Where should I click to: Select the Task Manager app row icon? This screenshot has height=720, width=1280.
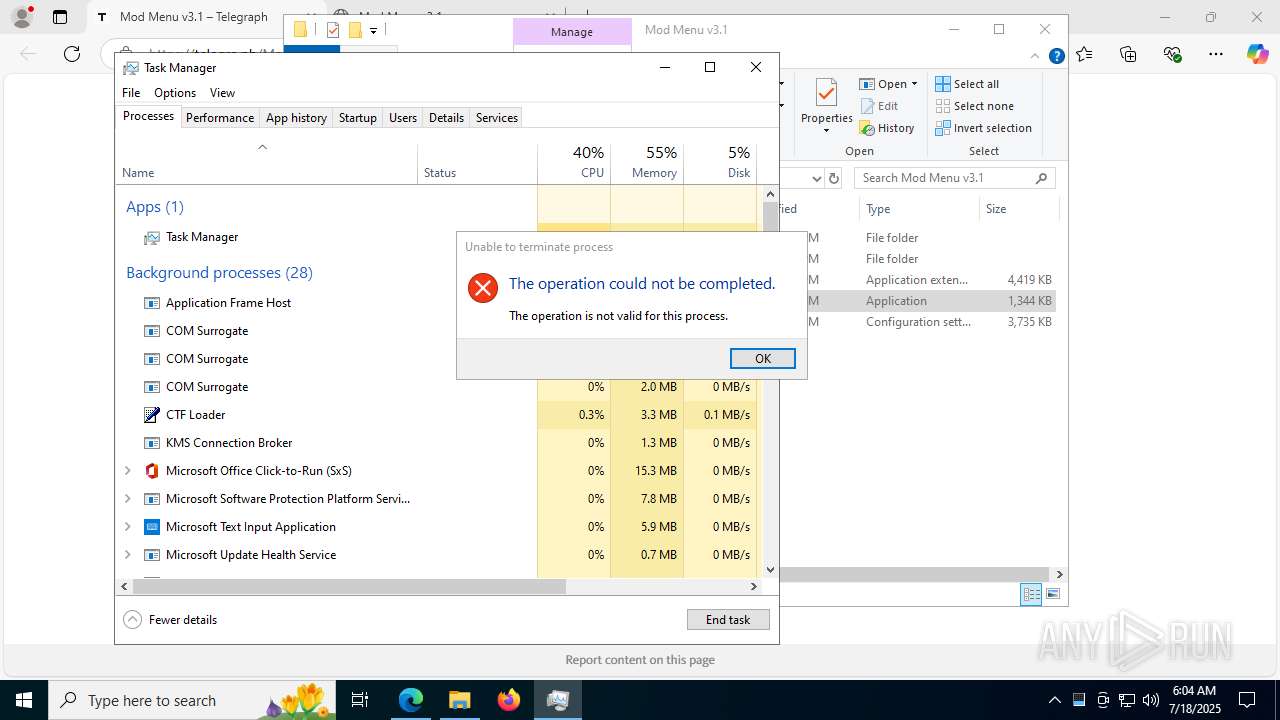click(152, 238)
